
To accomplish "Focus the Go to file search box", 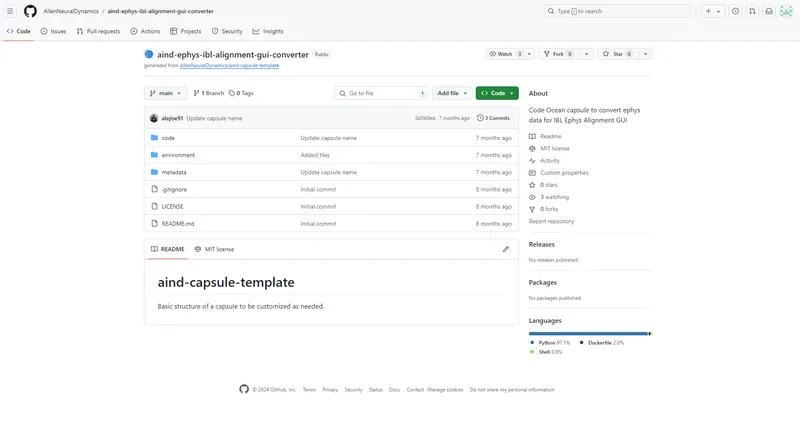I will 381,93.
